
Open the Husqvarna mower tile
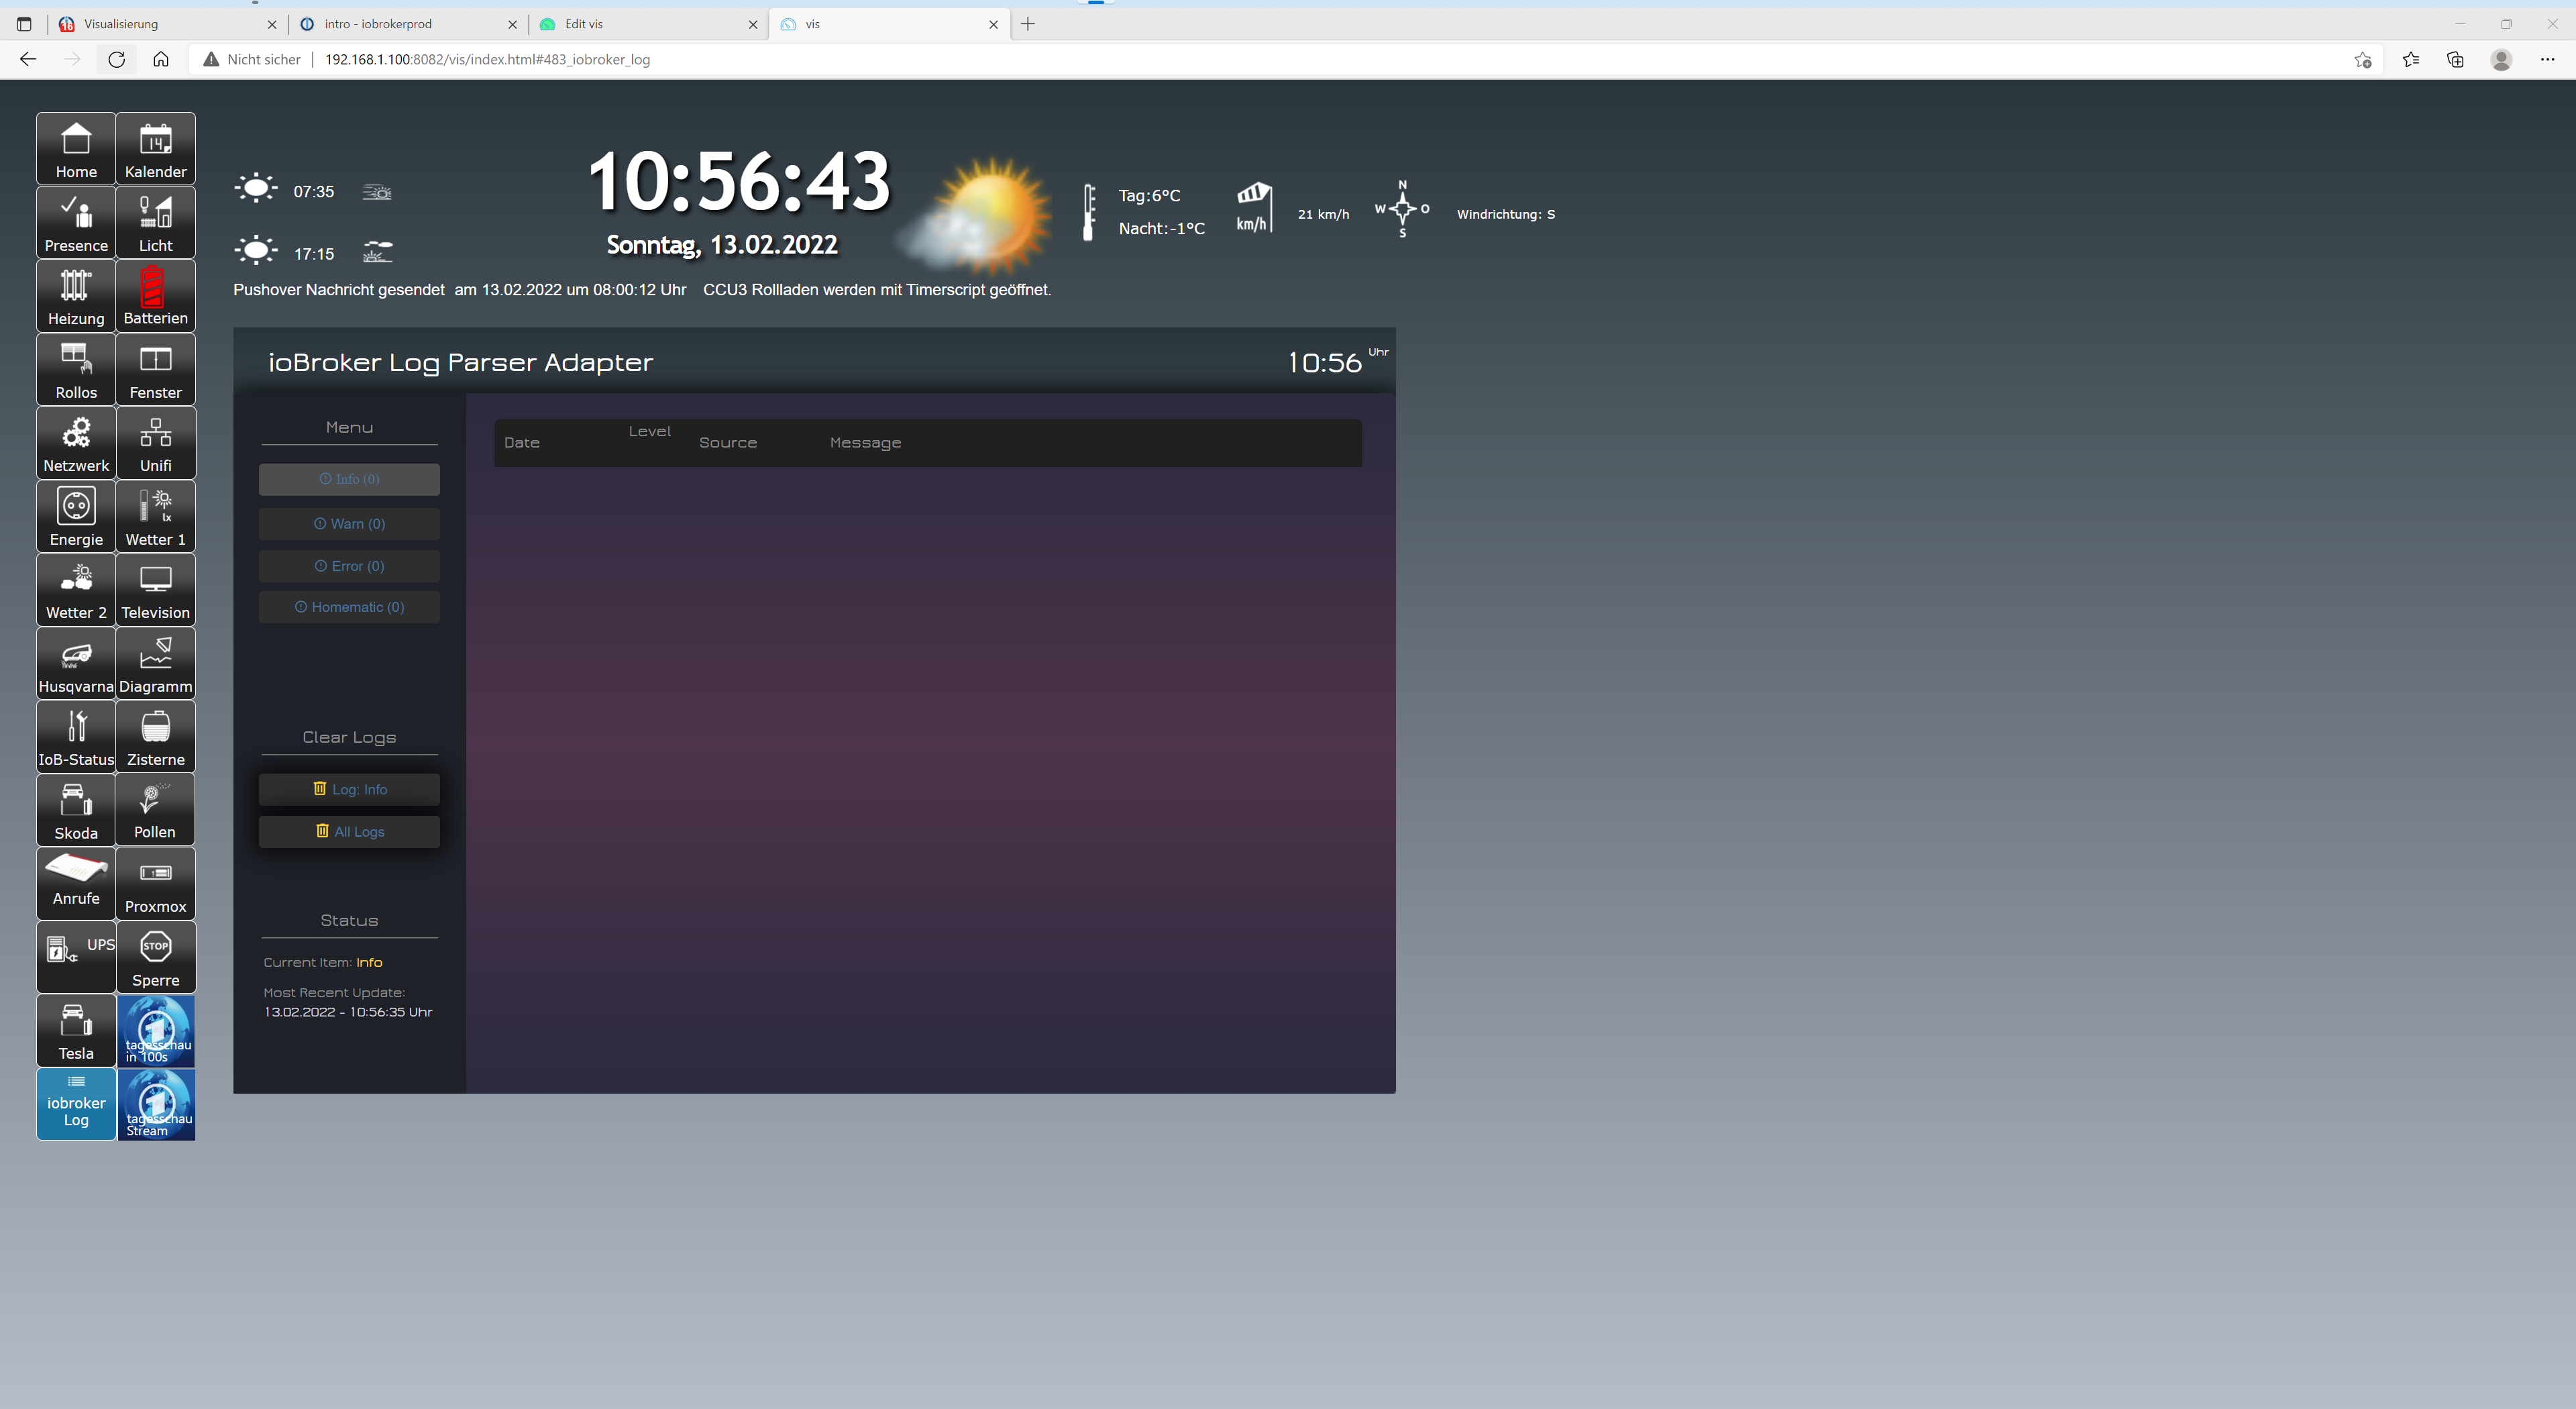pyautogui.click(x=76, y=664)
